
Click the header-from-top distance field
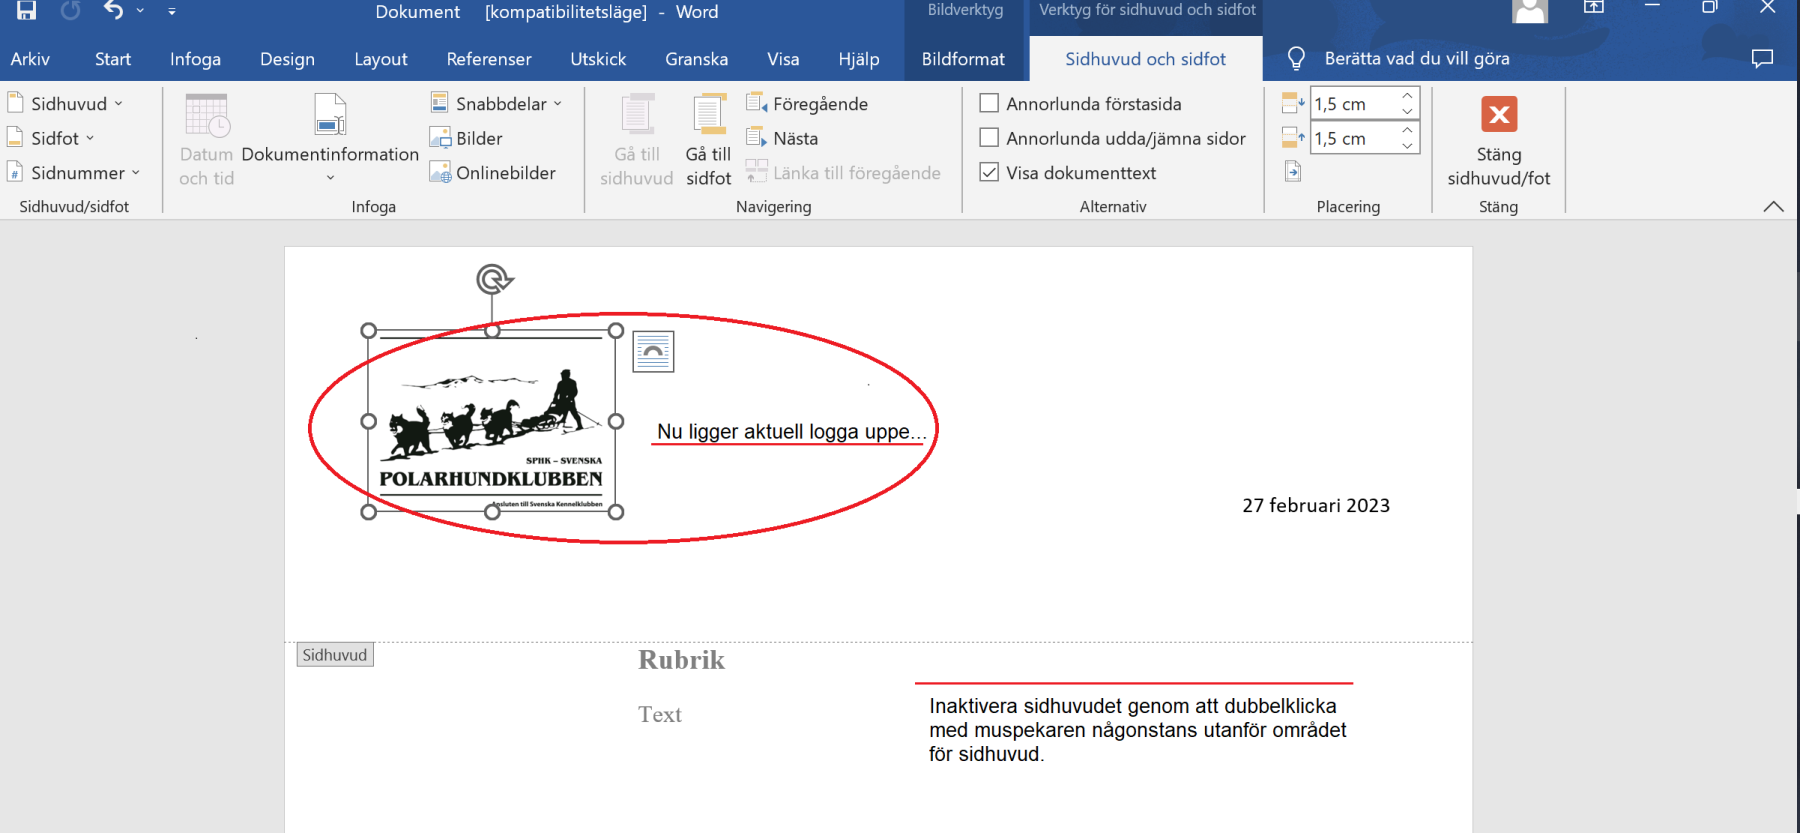pos(1353,104)
